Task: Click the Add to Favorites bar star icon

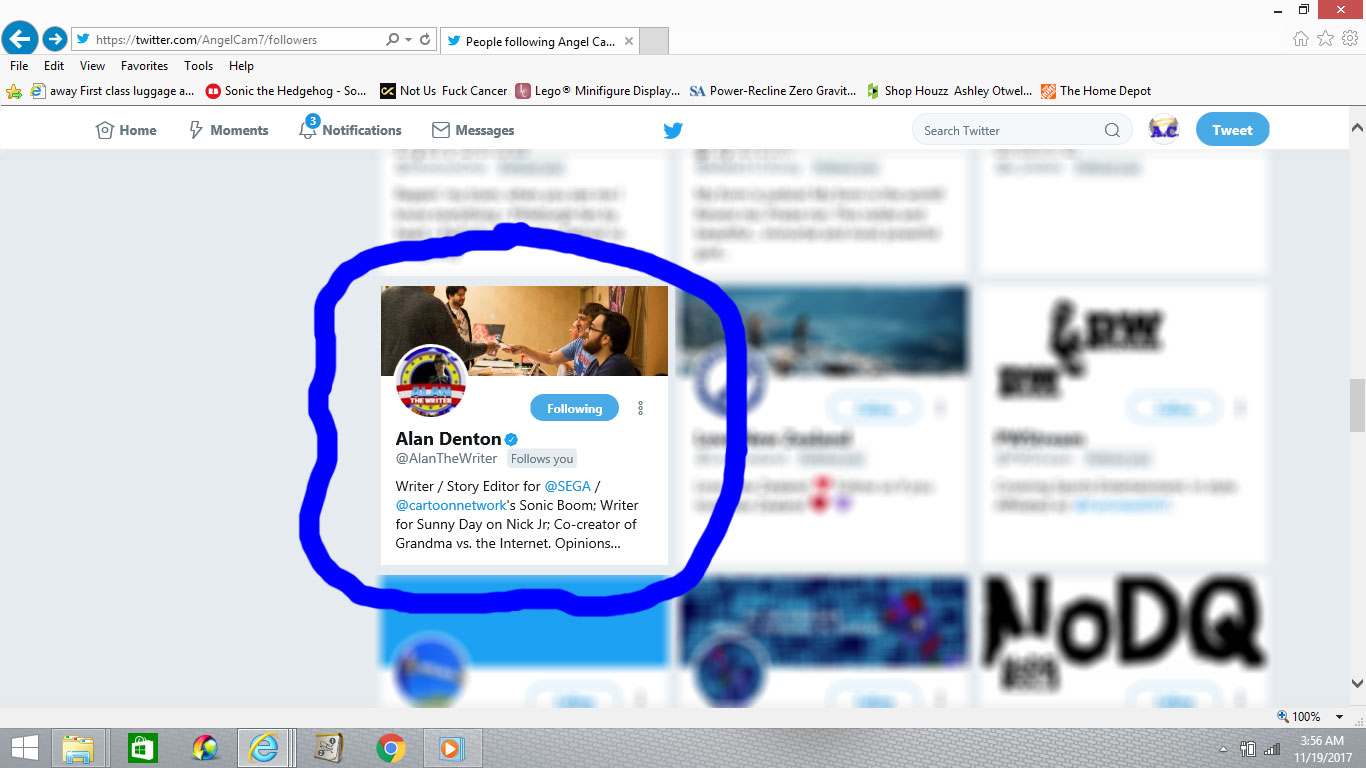Action: coord(14,91)
